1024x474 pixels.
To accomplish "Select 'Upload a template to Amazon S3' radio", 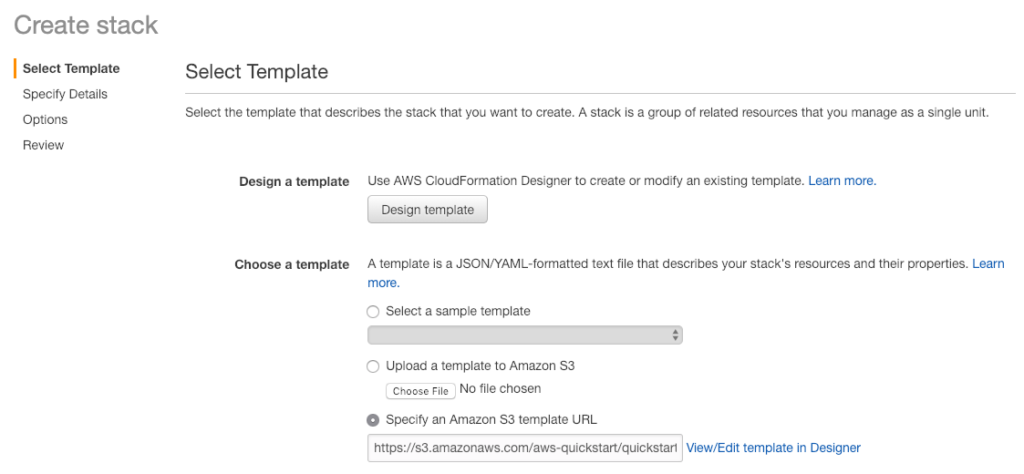I will (374, 366).
